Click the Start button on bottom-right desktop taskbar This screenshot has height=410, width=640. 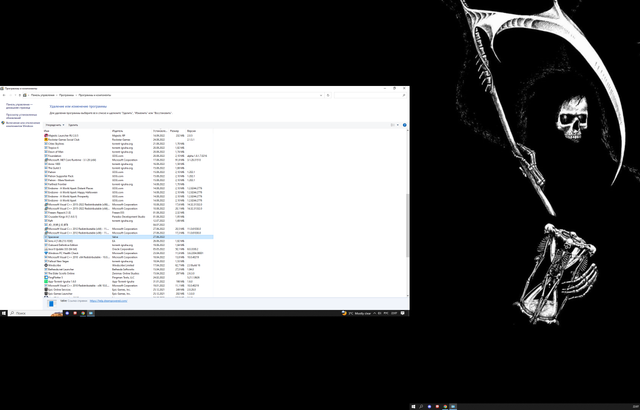click(413, 407)
